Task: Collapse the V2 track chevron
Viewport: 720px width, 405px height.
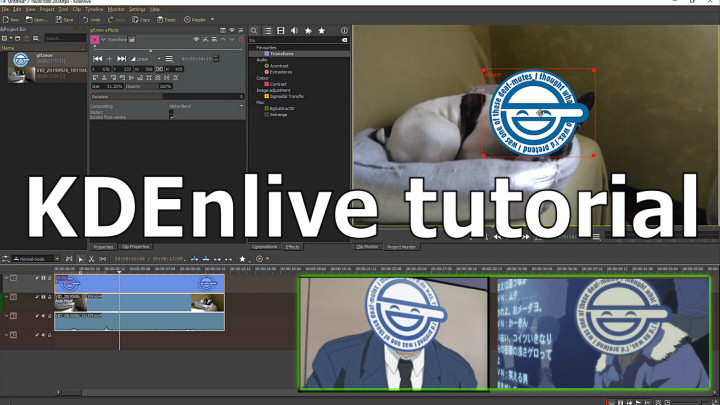Action: [x=6, y=278]
